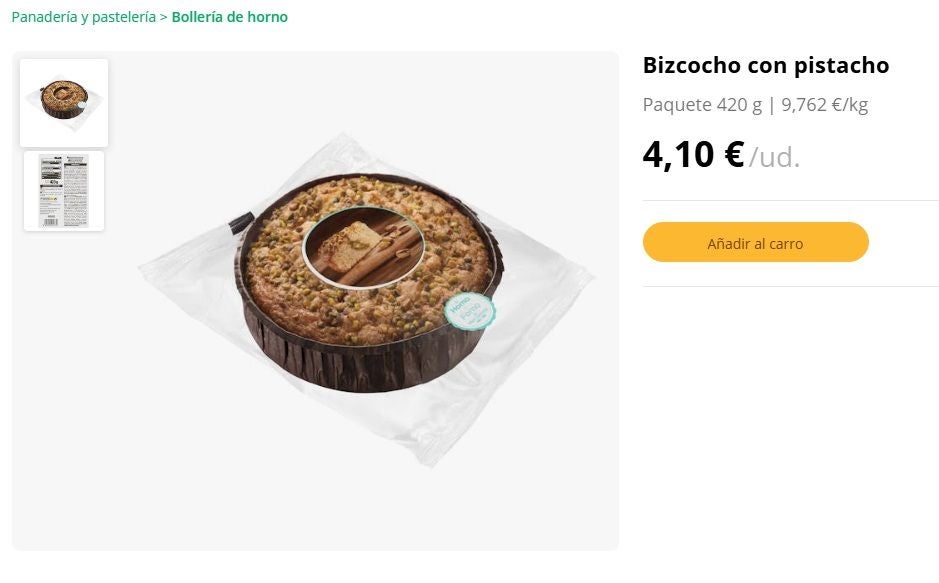Go to "Bollería de horno" category

[x=229, y=17]
